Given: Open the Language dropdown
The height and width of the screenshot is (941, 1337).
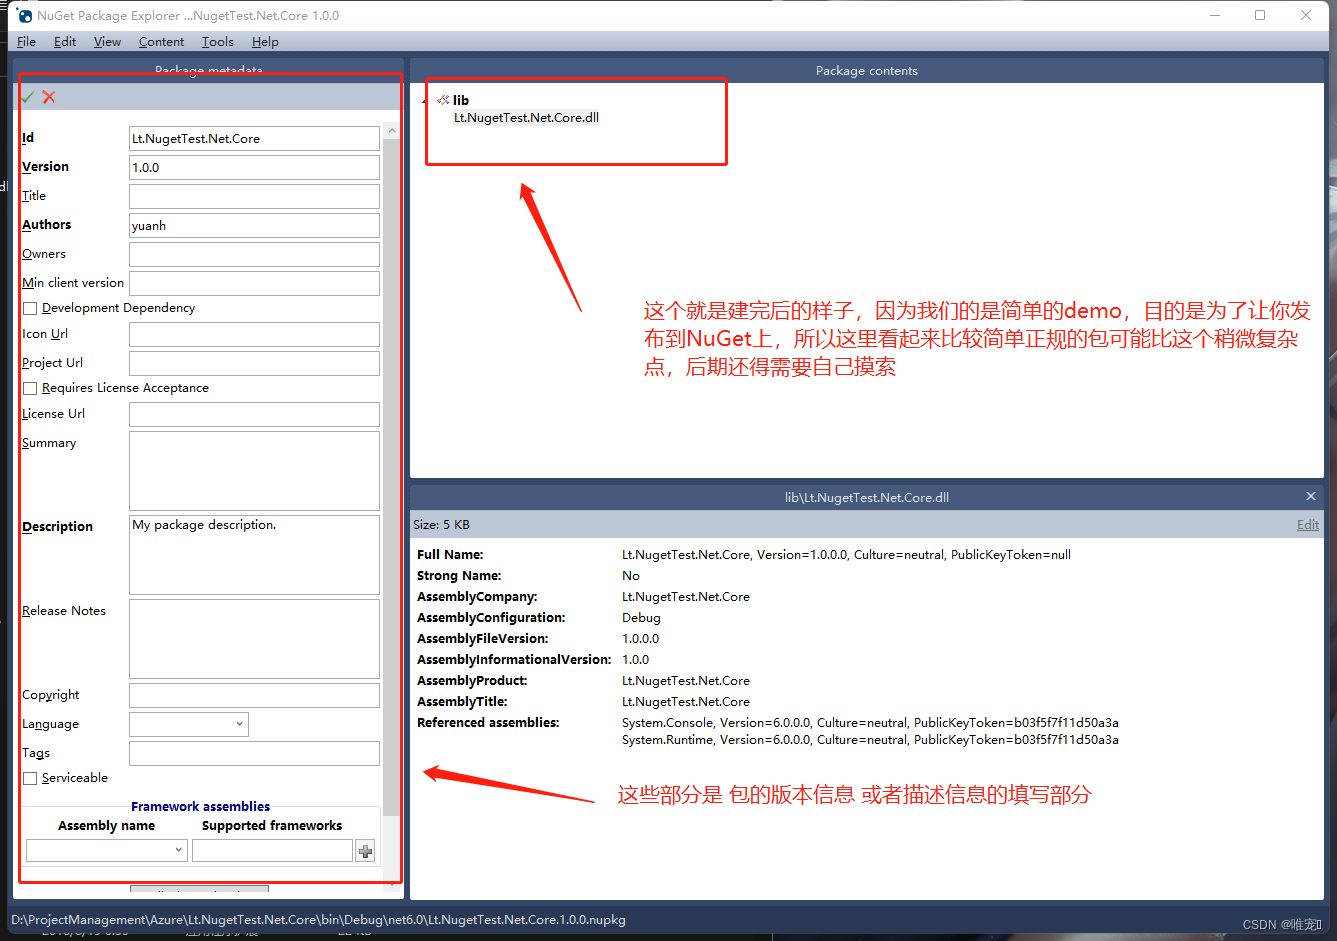Looking at the screenshot, I should pos(189,724).
